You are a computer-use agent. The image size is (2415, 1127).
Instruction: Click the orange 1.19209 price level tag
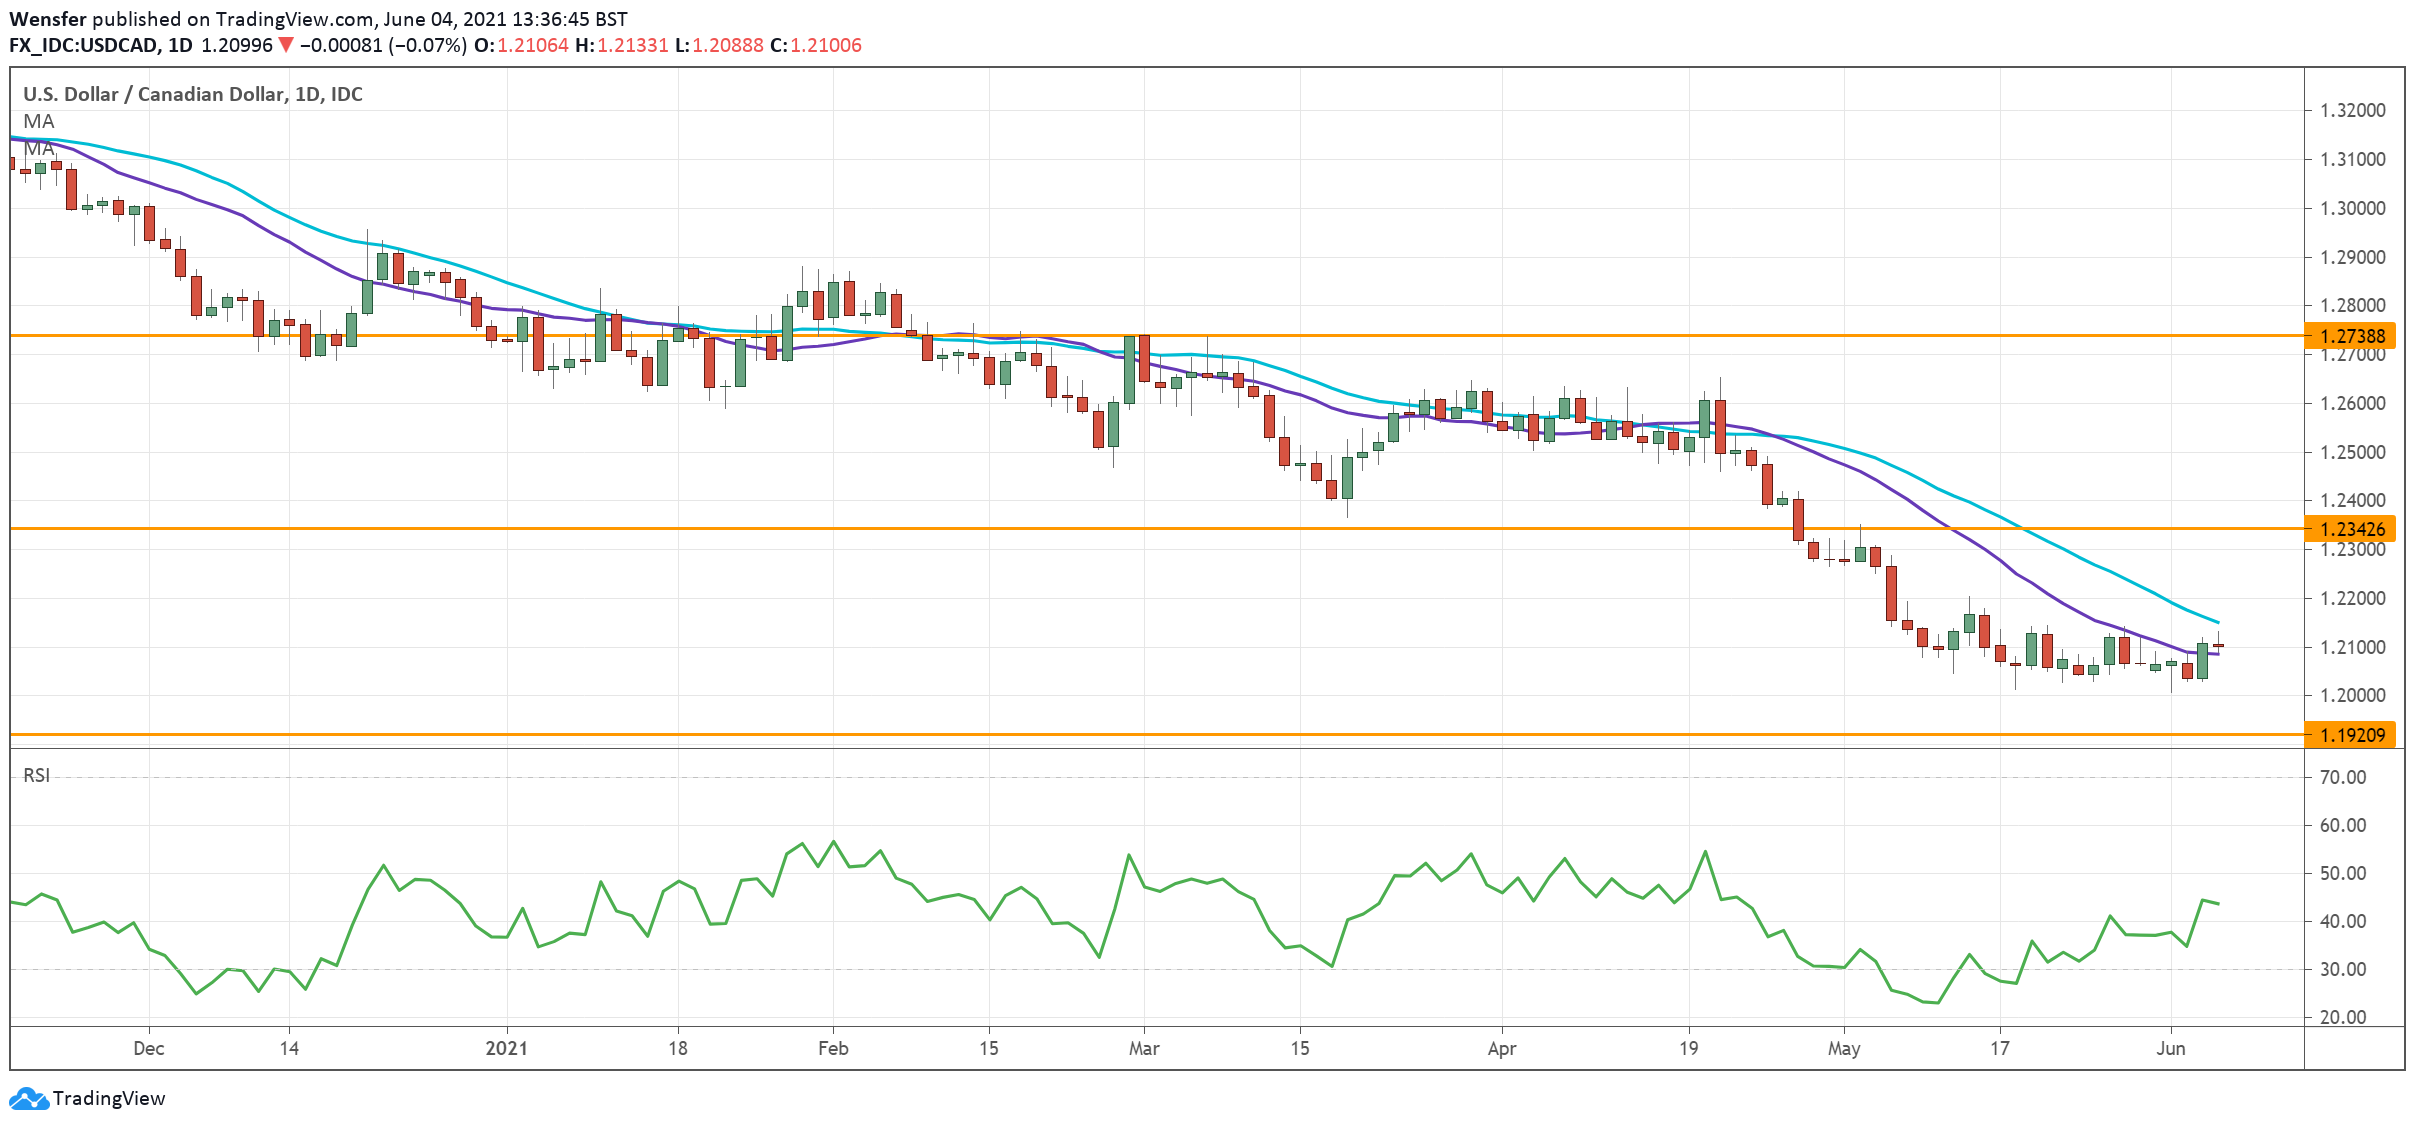(2362, 735)
